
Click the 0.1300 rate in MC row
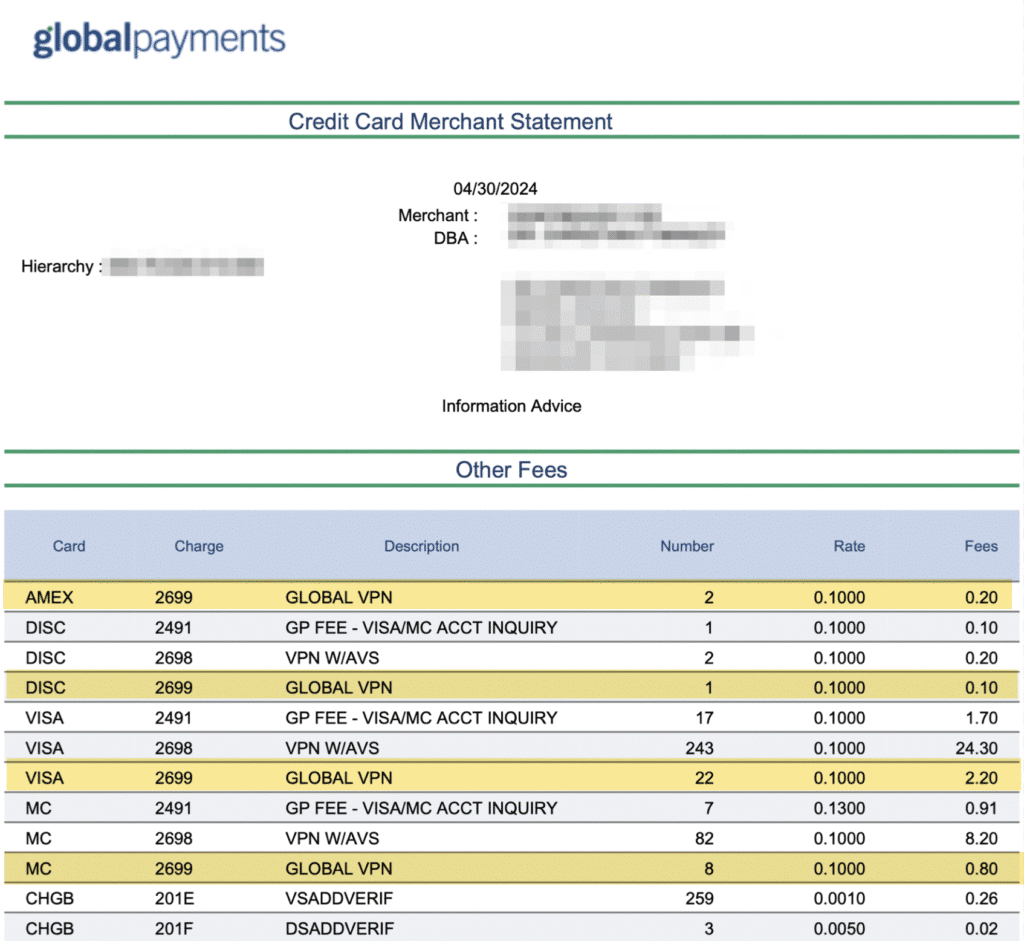click(841, 808)
